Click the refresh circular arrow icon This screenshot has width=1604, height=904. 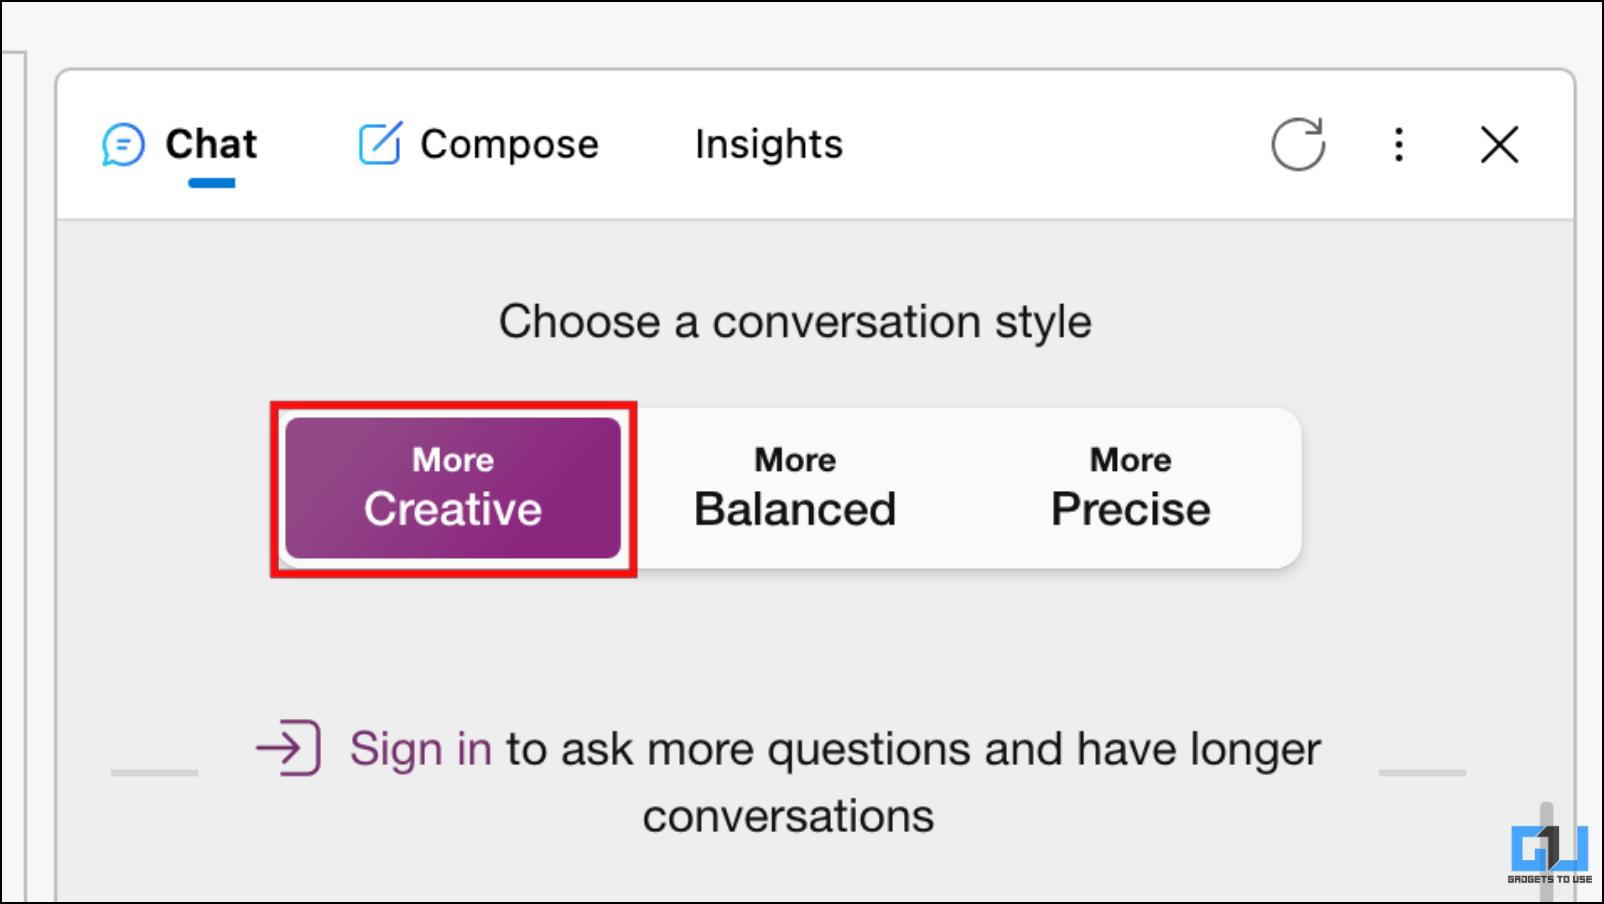coord(1298,145)
